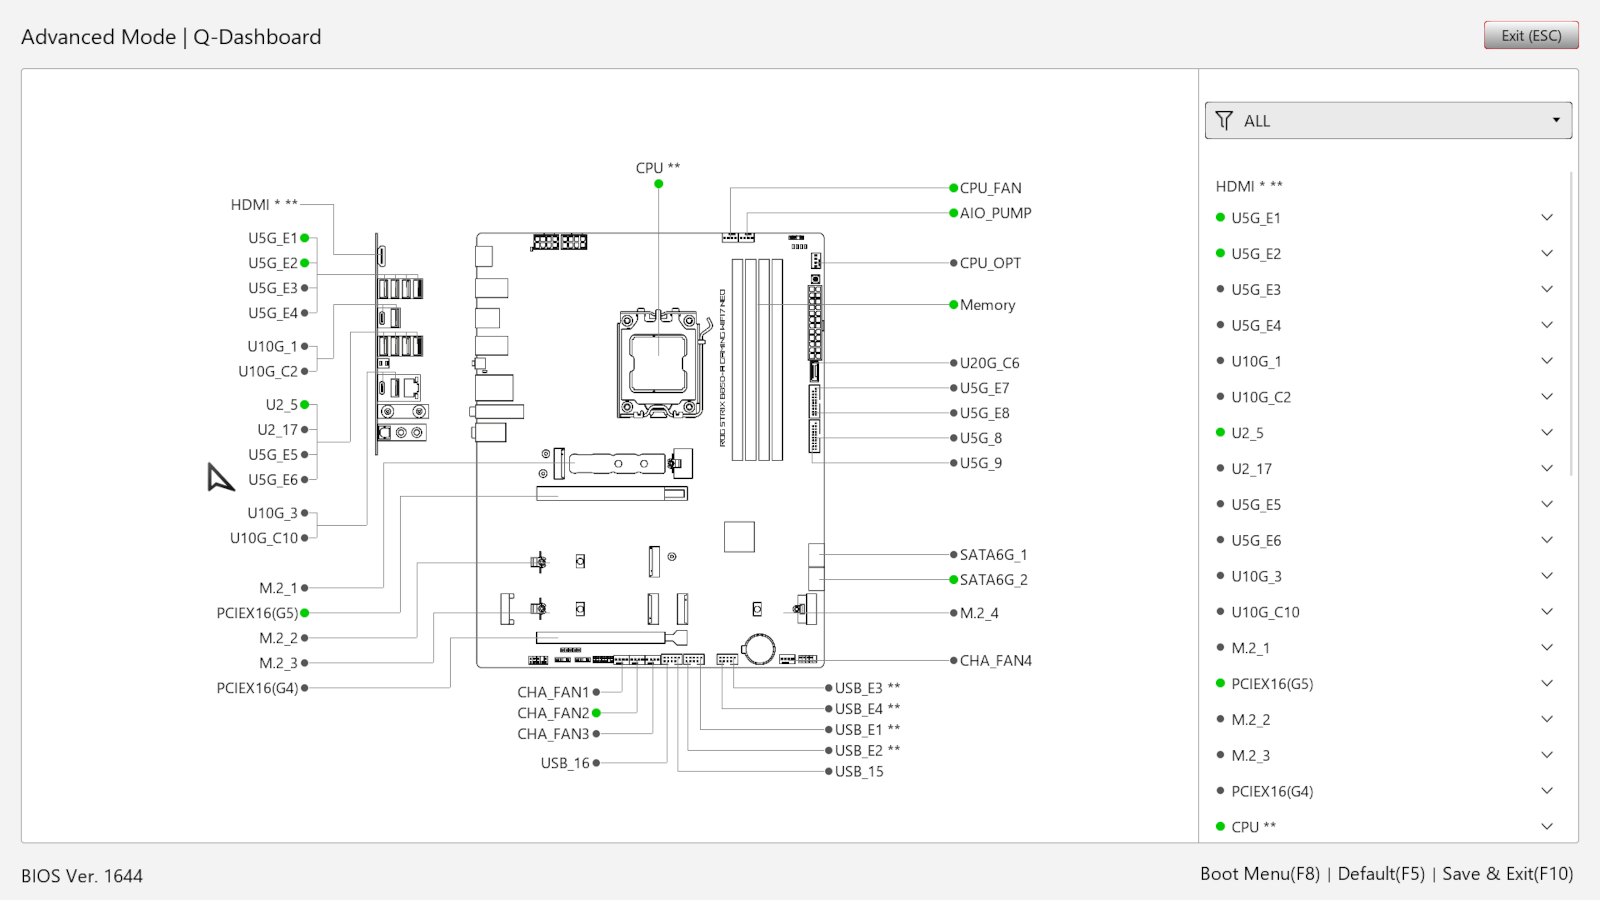Viewport: 1600px width, 900px height.
Task: Select the Memory slots label
Action: coord(987,305)
